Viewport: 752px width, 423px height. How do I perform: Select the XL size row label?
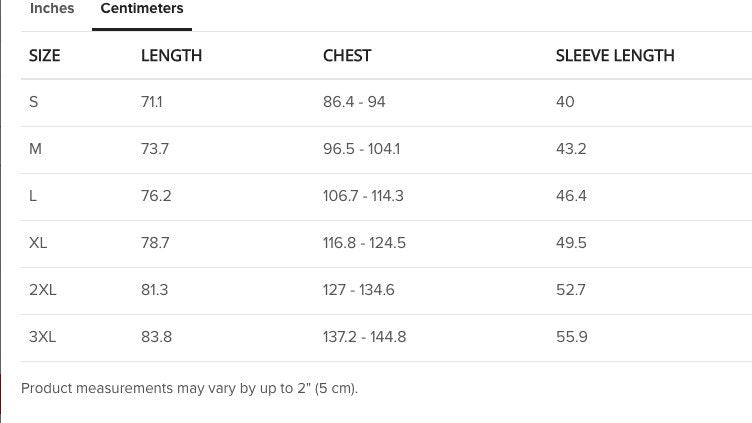pos(39,243)
